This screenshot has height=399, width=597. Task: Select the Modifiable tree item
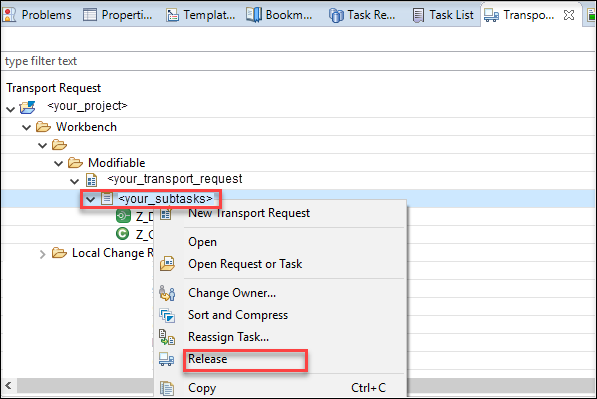click(x=117, y=163)
